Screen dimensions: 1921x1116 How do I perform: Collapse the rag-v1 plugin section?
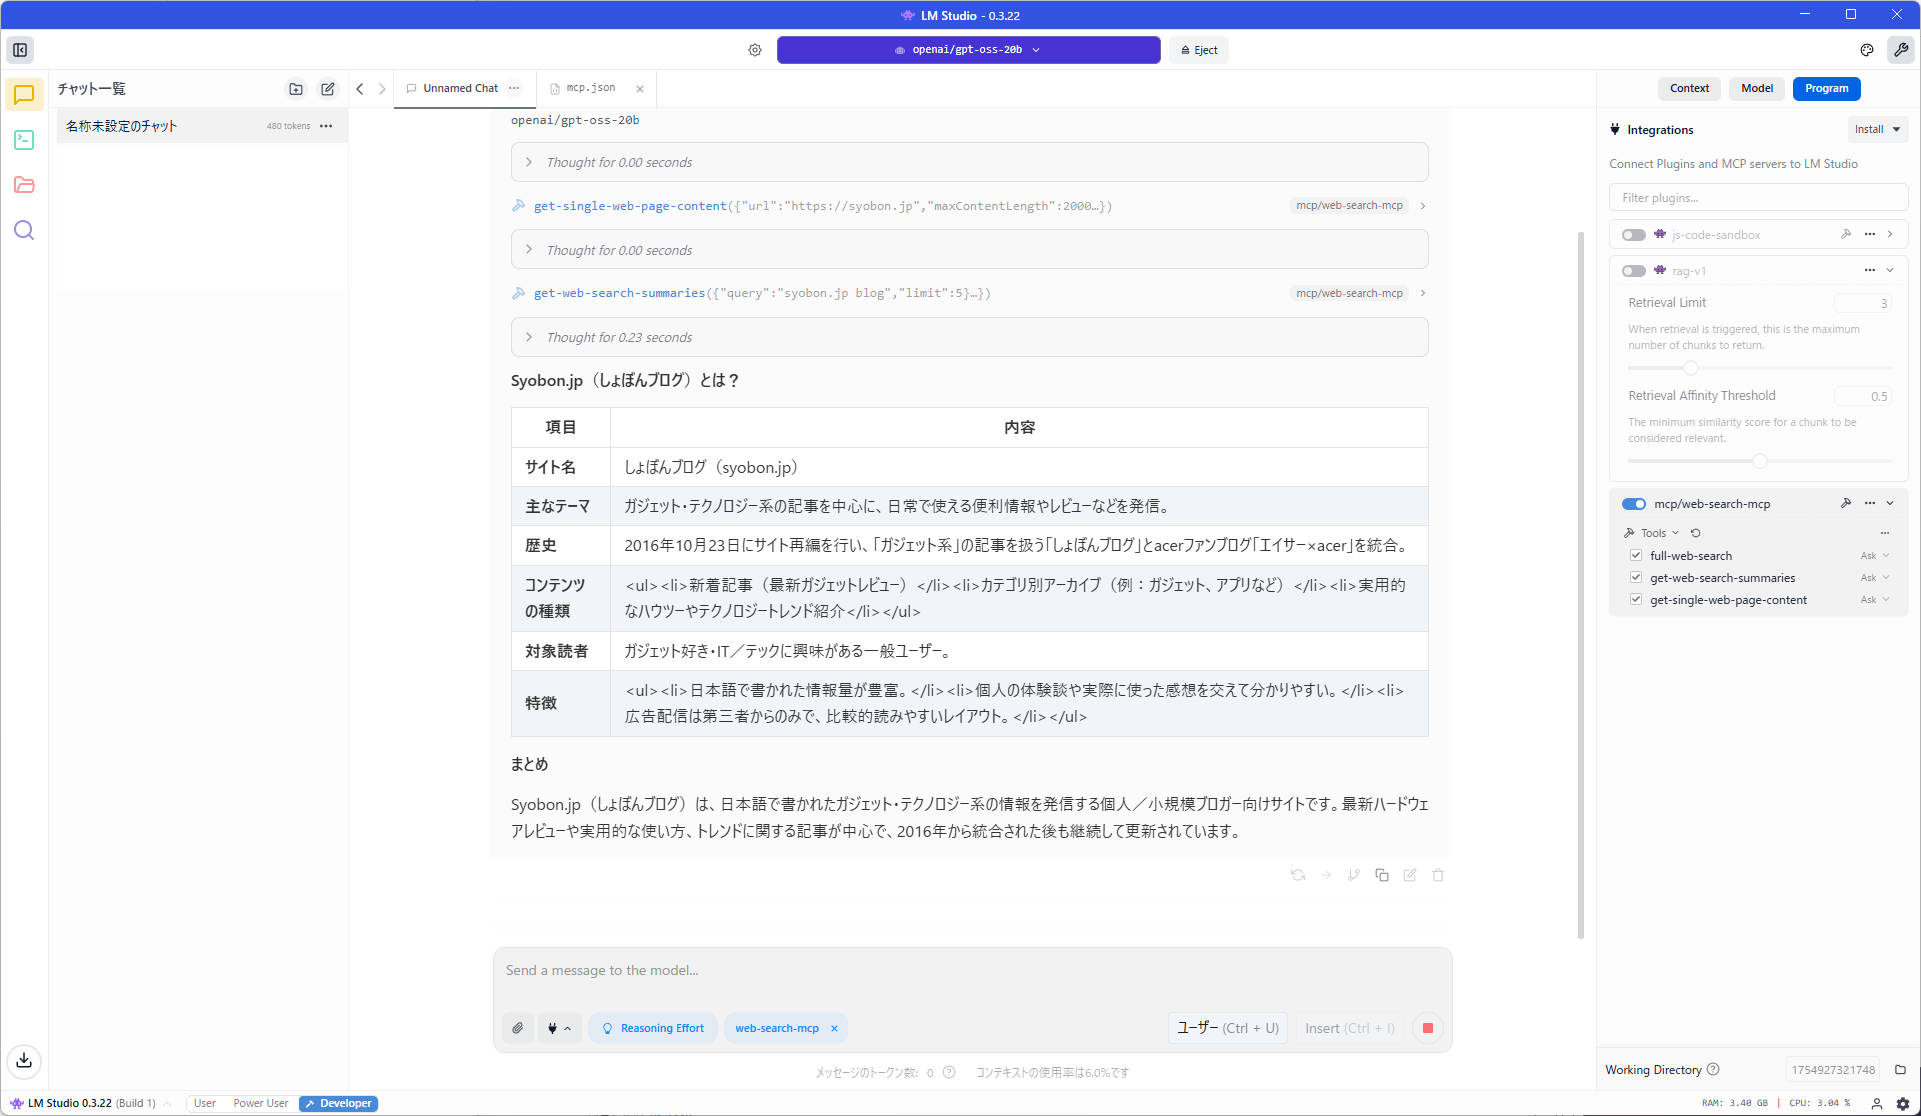click(x=1890, y=271)
